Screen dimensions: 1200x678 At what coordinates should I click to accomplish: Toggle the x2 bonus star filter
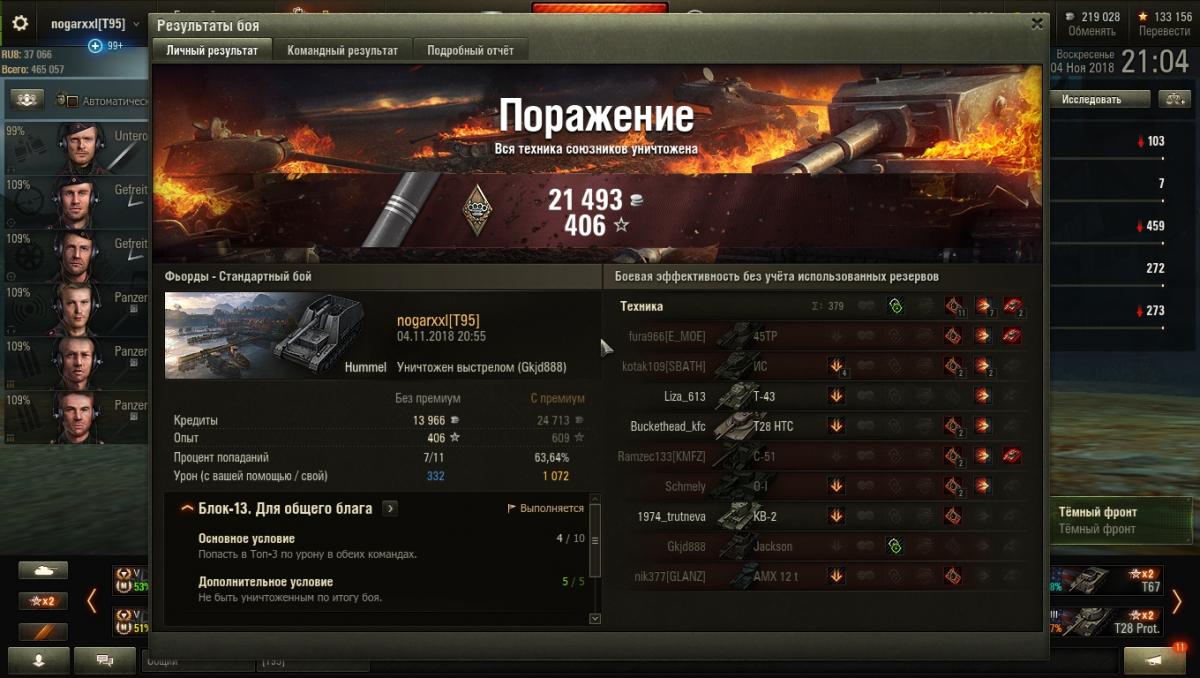coord(43,601)
